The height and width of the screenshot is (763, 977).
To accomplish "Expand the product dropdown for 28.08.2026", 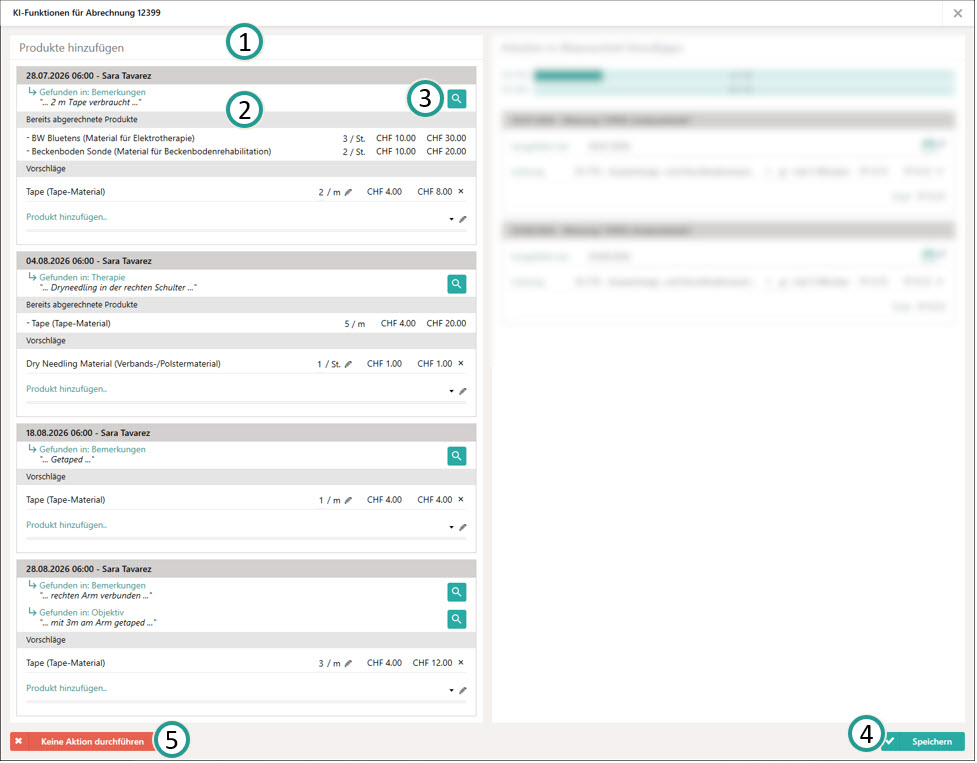I will 451,691.
